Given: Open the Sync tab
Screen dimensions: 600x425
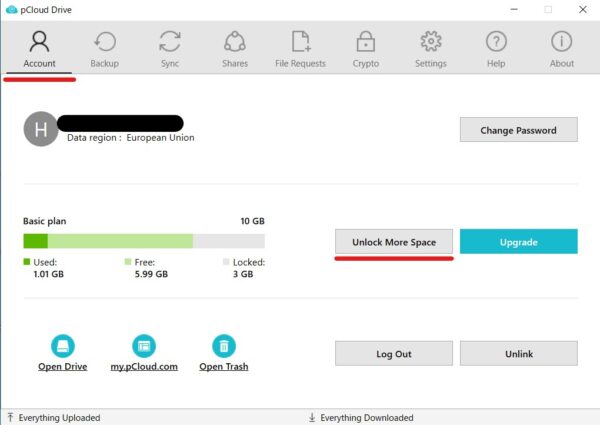Looking at the screenshot, I should point(170,49).
